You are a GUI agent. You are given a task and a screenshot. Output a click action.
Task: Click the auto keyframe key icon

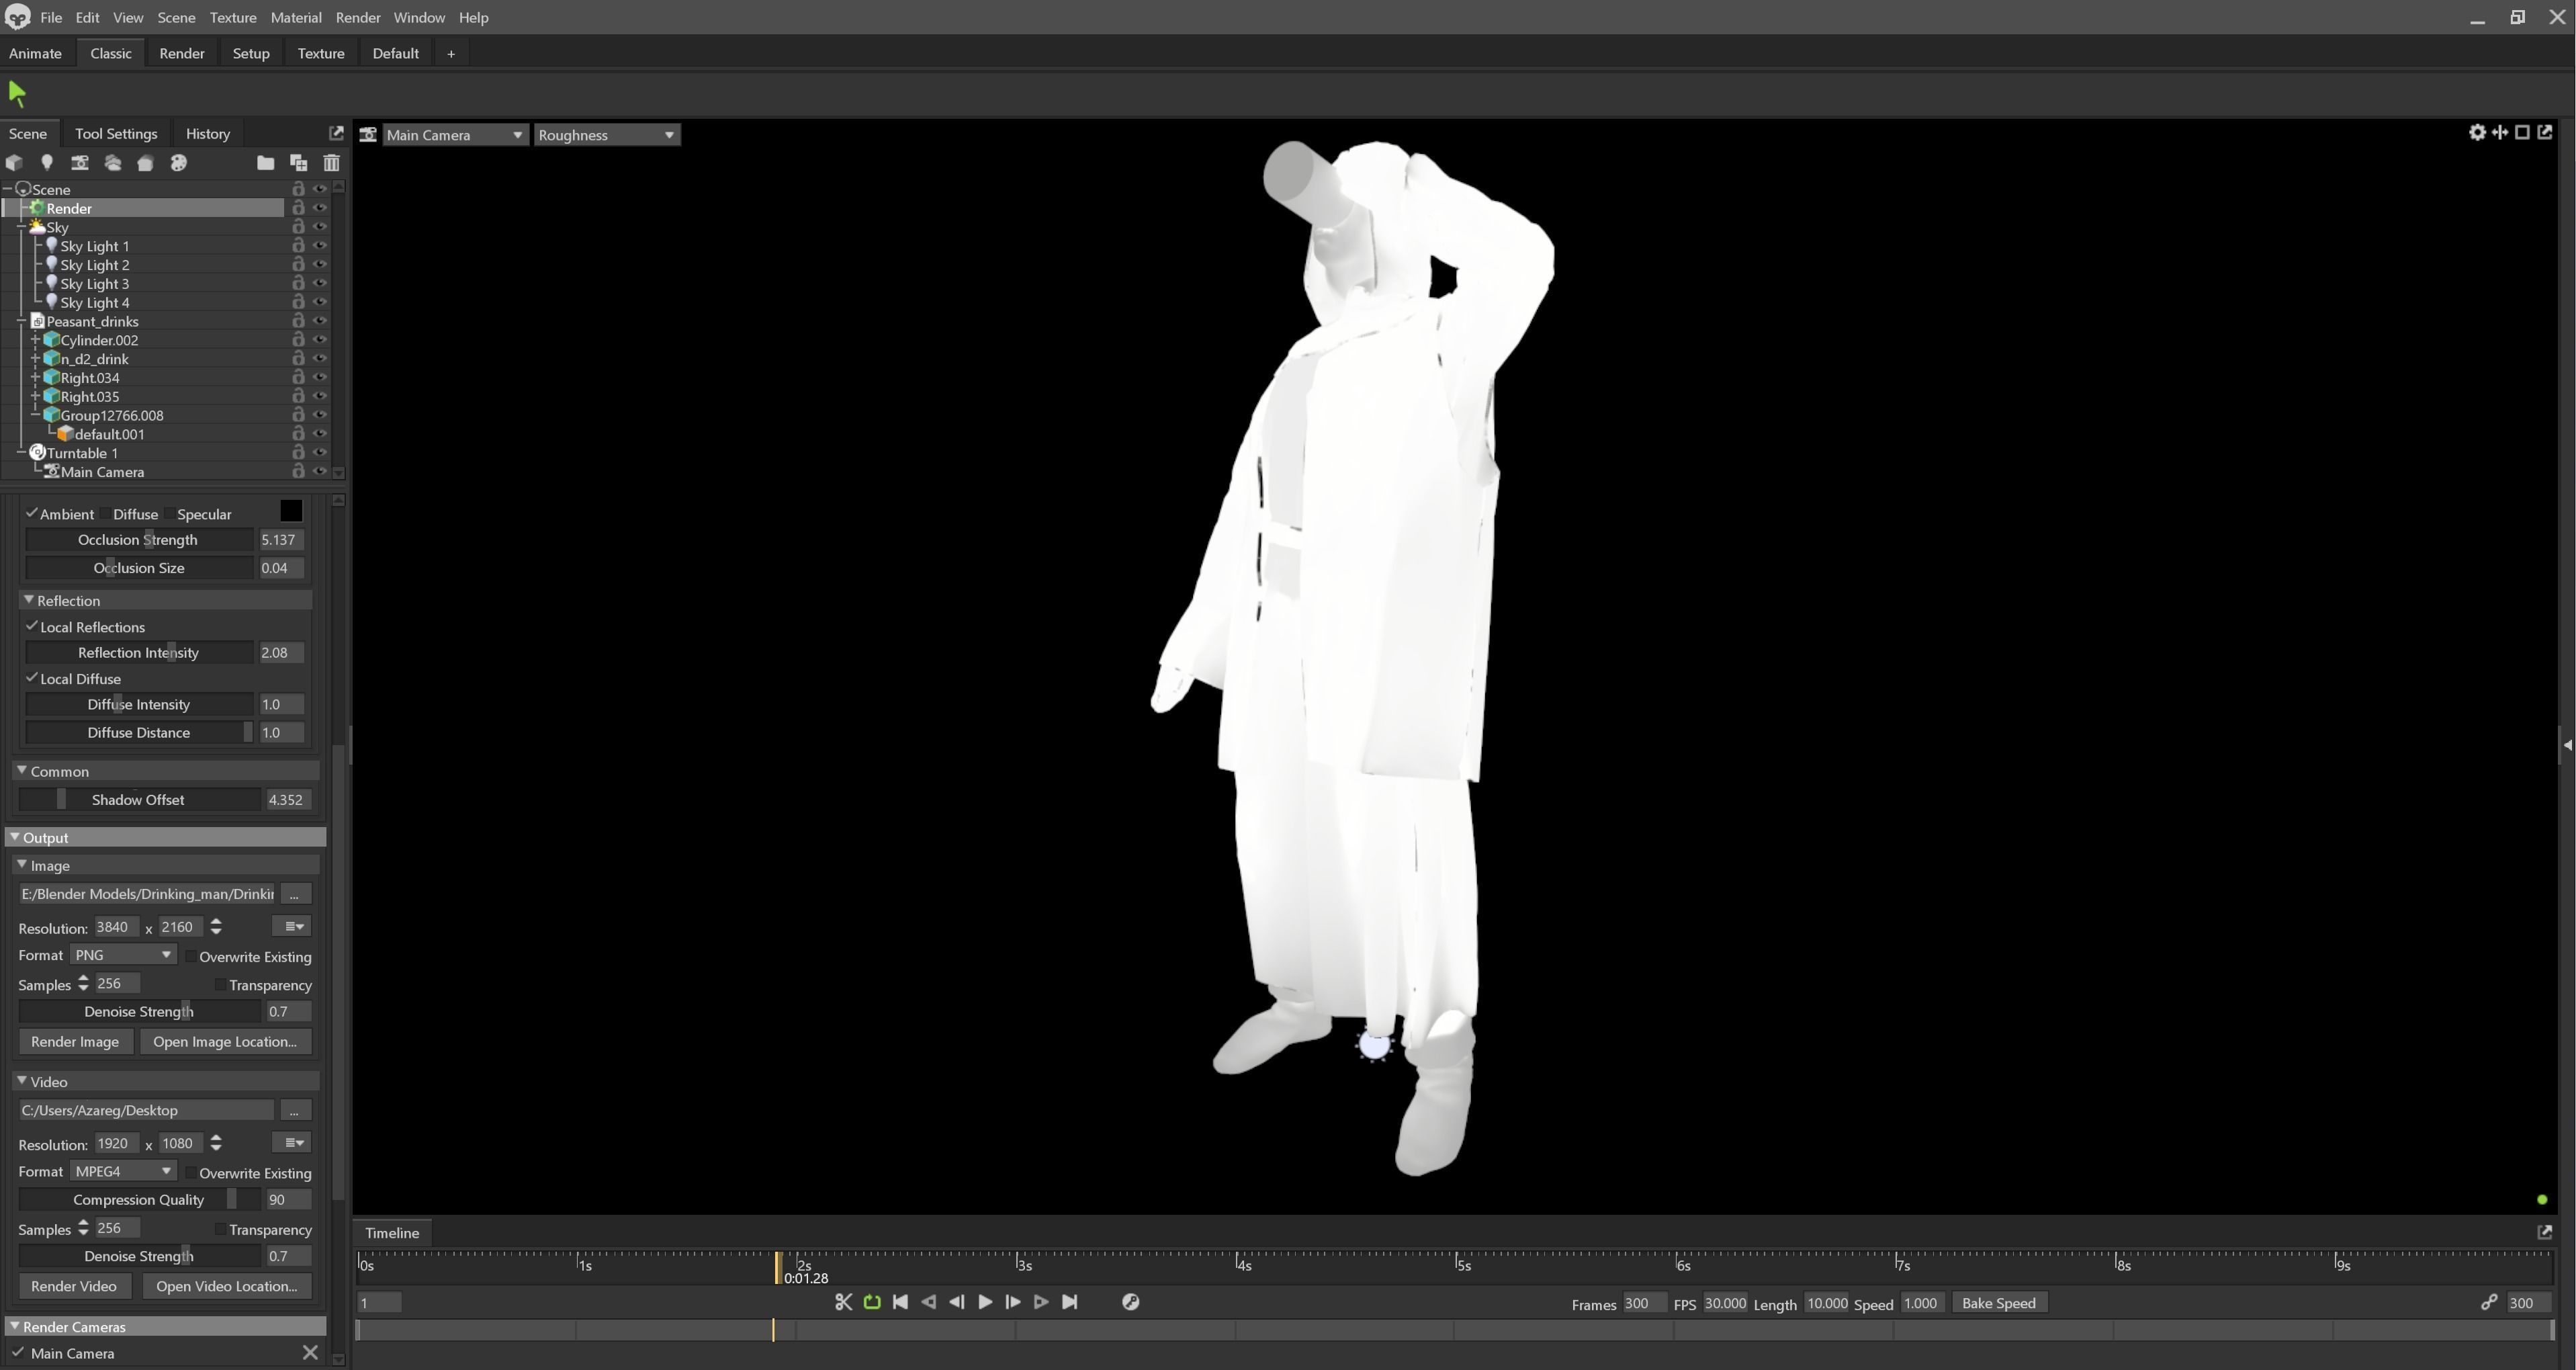point(1130,1302)
